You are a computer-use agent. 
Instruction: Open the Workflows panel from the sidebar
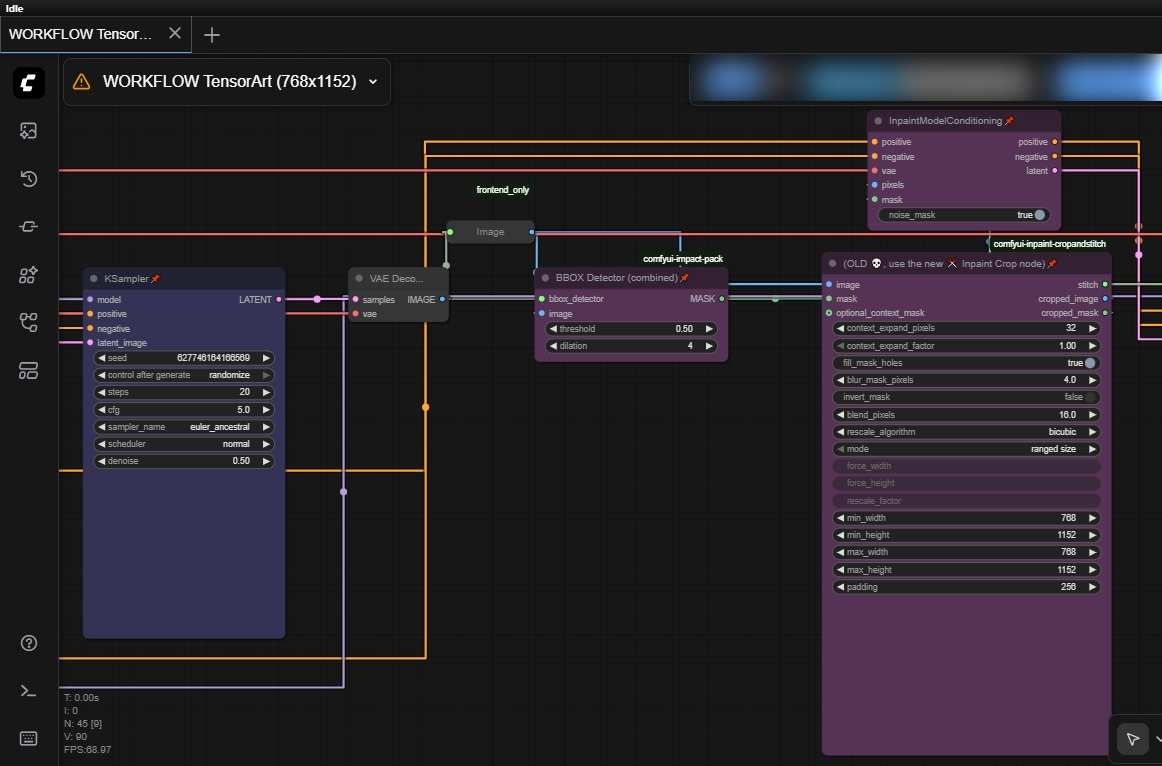click(28, 322)
